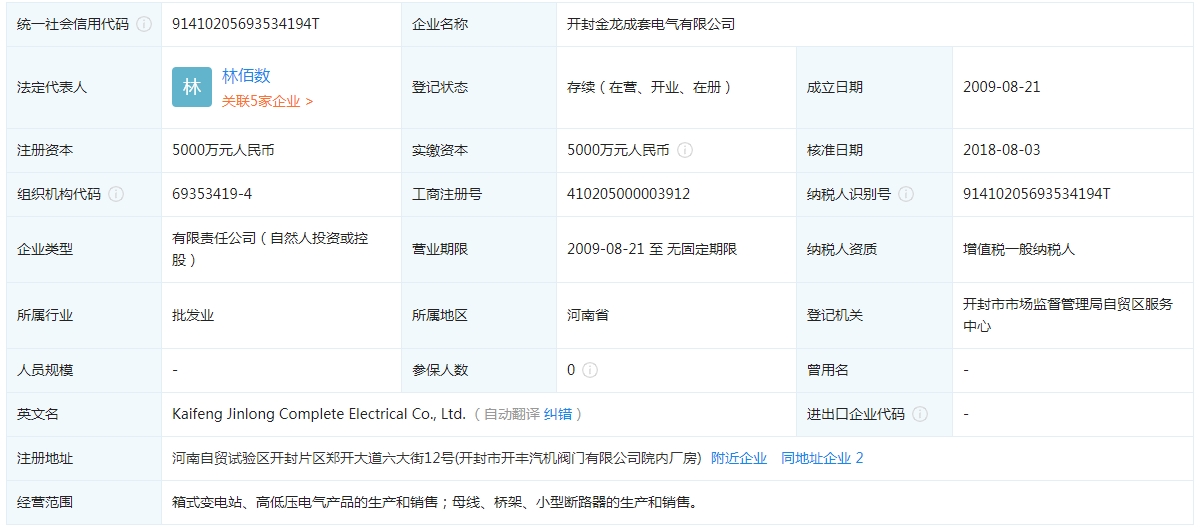This screenshot has height=529, width=1203.
Task: Click the 工商注册号 value 410205000003912
Action: pos(628,194)
